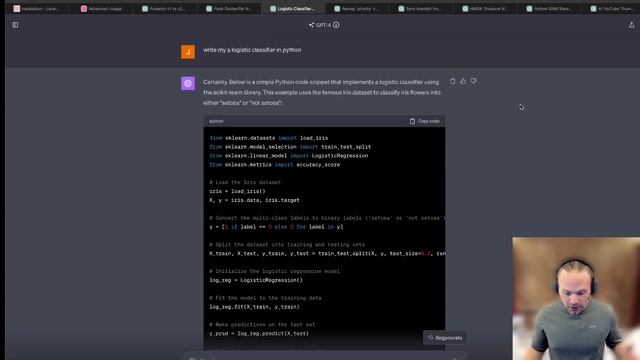Viewport: 640px width, 360px height.
Task: Click the response paragraph beginning 'Certainly. Below is'
Action: [x=322, y=92]
